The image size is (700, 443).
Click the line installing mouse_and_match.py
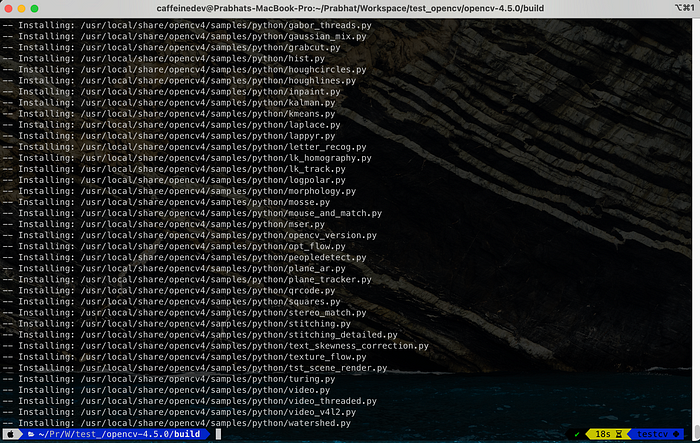coord(192,213)
